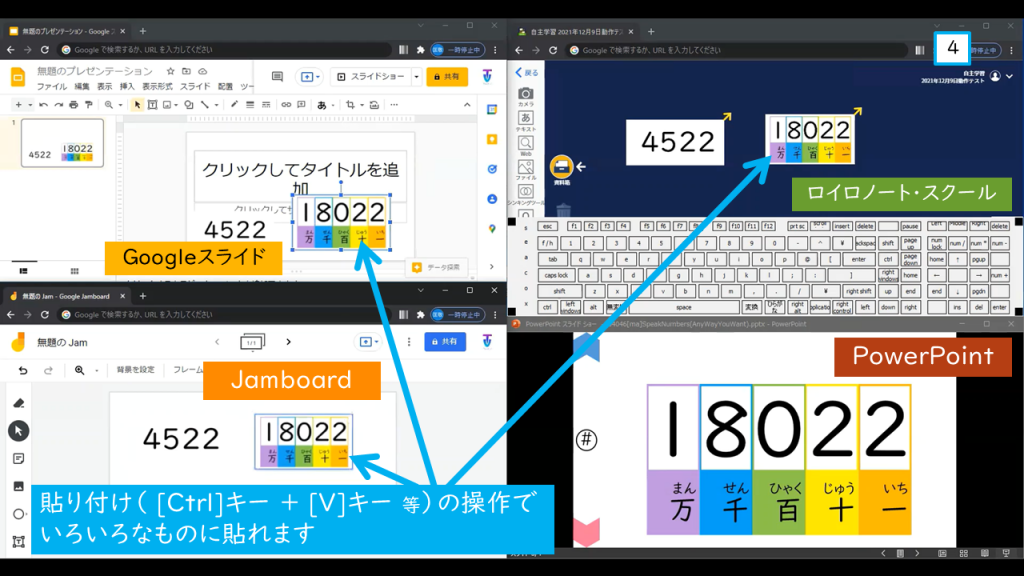Click undo in the Jamboard toolbar
This screenshot has width=1024, height=576.
click(23, 370)
